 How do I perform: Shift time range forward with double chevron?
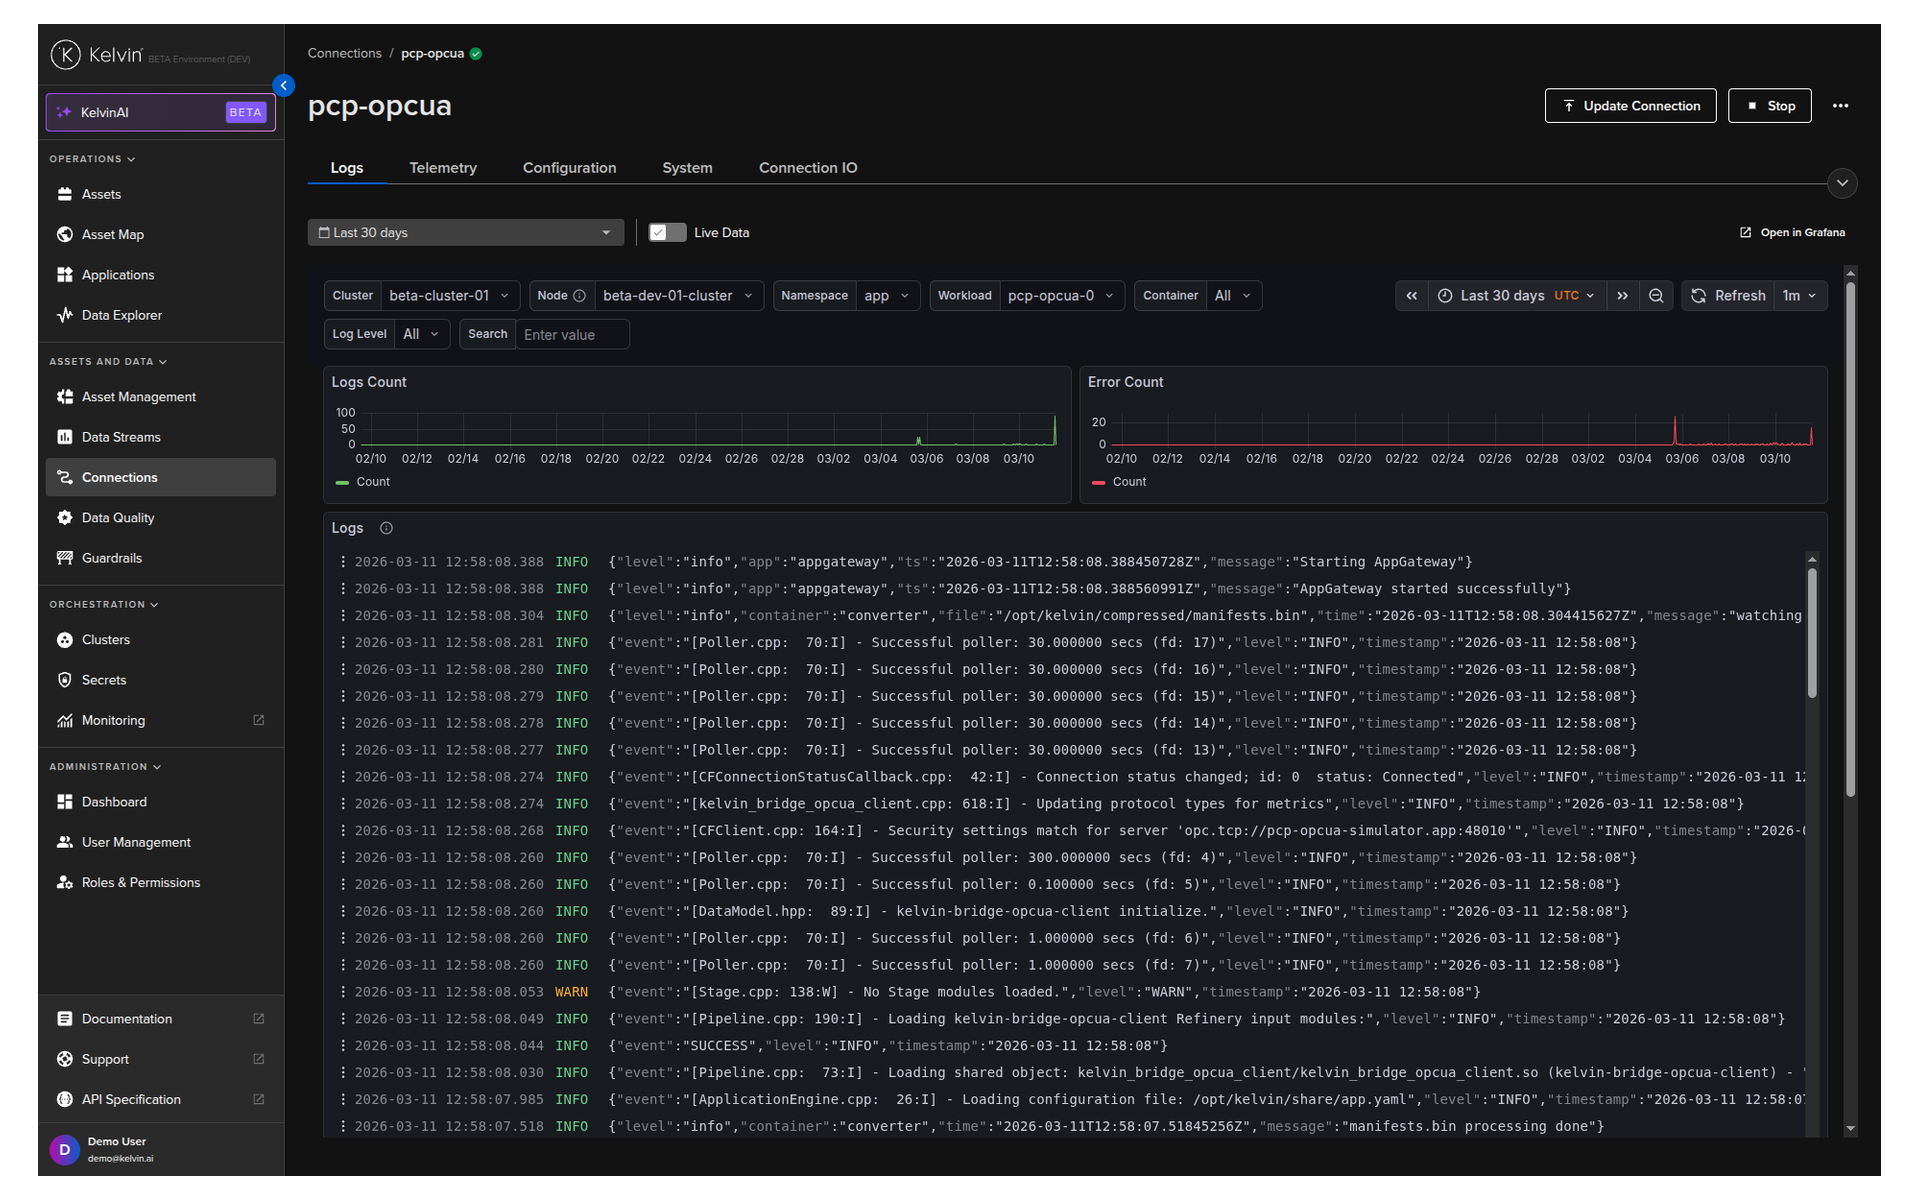(1622, 296)
